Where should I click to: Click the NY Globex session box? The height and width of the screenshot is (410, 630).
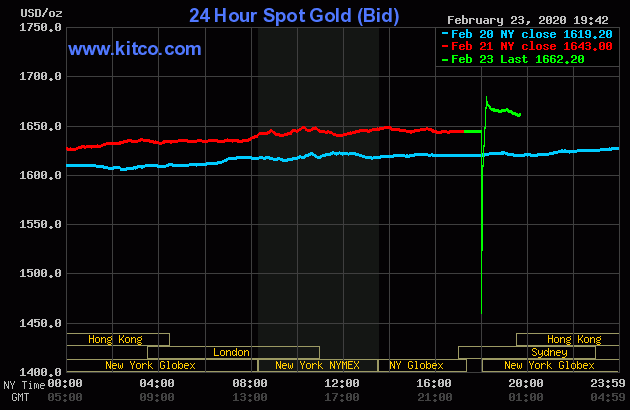416,365
